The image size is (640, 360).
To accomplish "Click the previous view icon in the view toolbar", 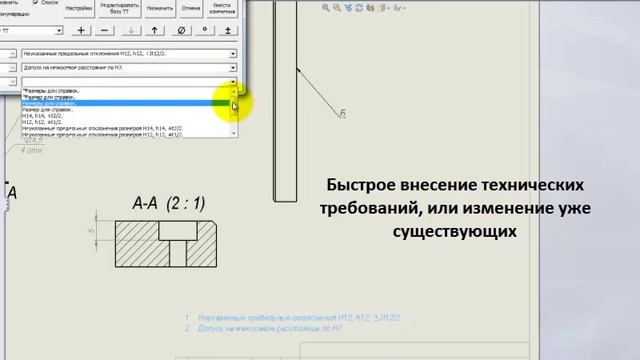I will [348, 8].
